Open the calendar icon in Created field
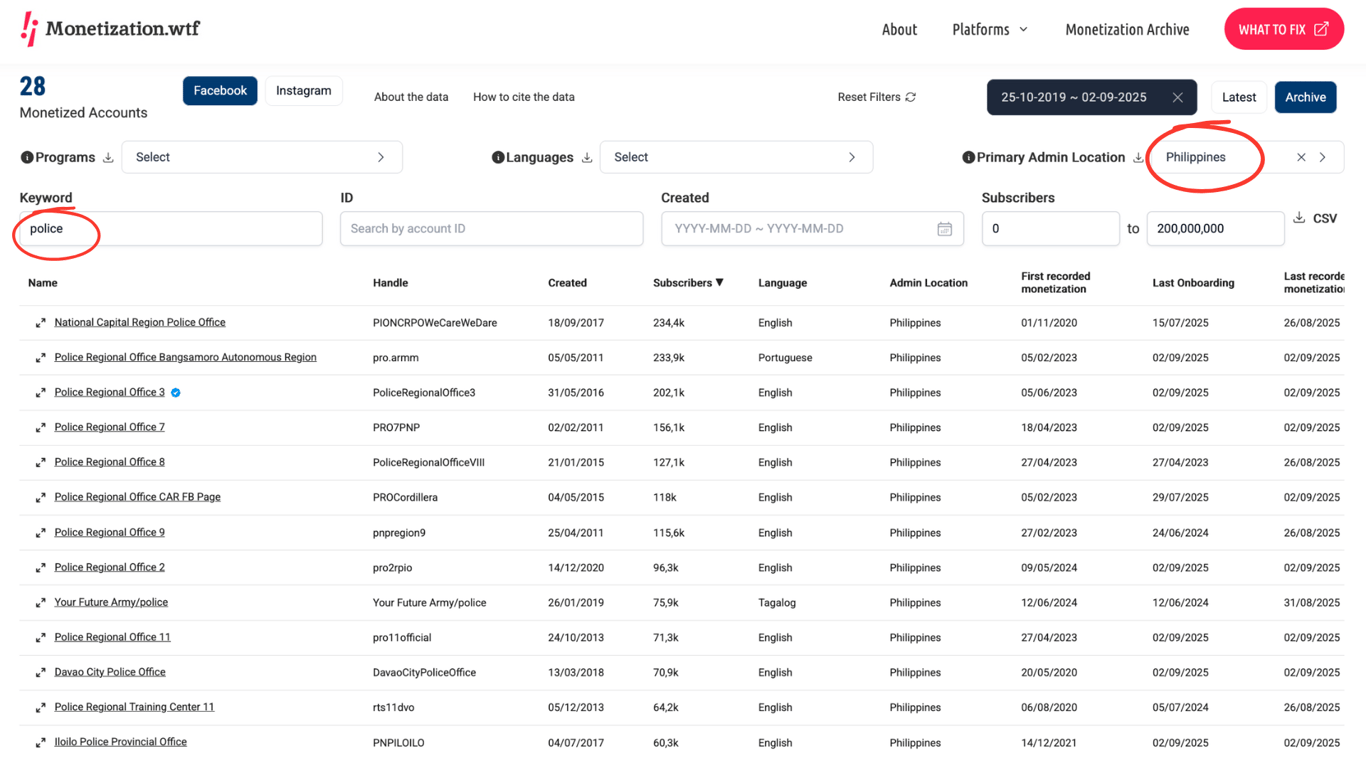This screenshot has width=1366, height=768. (944, 229)
